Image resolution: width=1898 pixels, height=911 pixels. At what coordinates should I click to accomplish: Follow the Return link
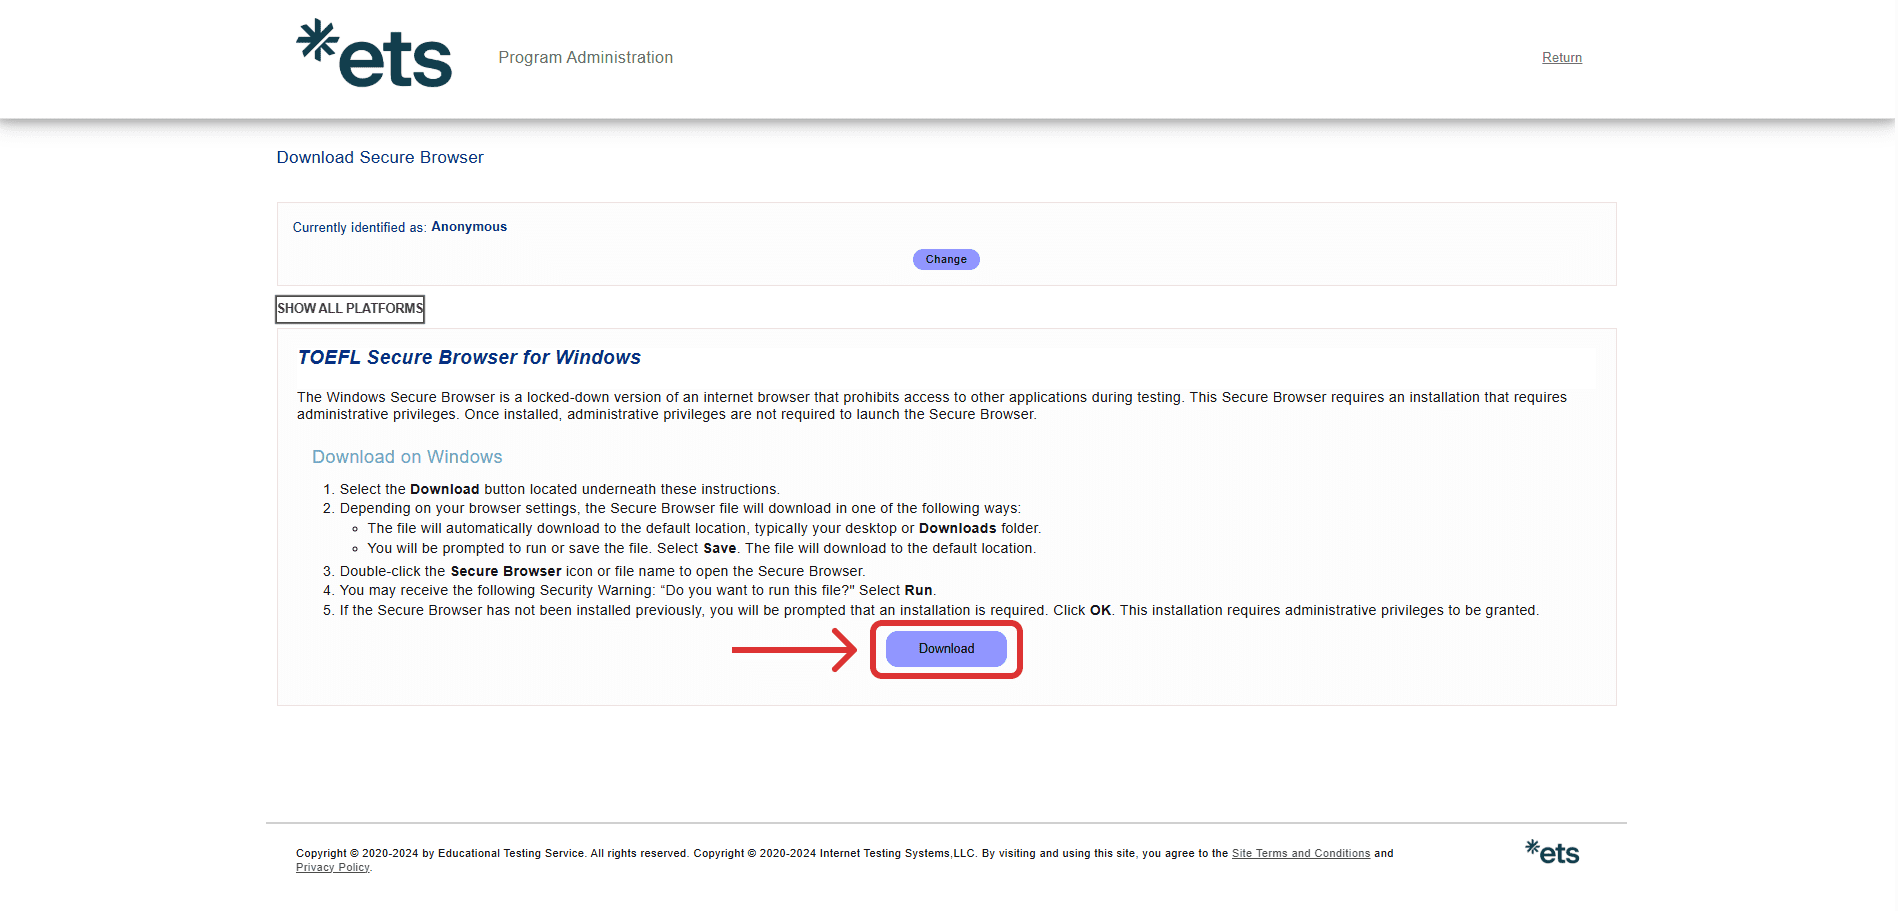pos(1561,58)
